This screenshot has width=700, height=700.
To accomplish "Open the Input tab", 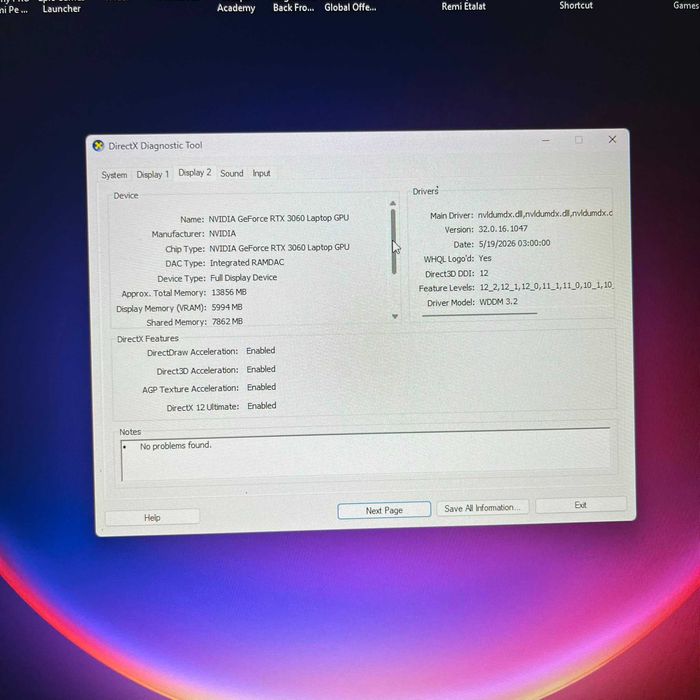I will 262,173.
